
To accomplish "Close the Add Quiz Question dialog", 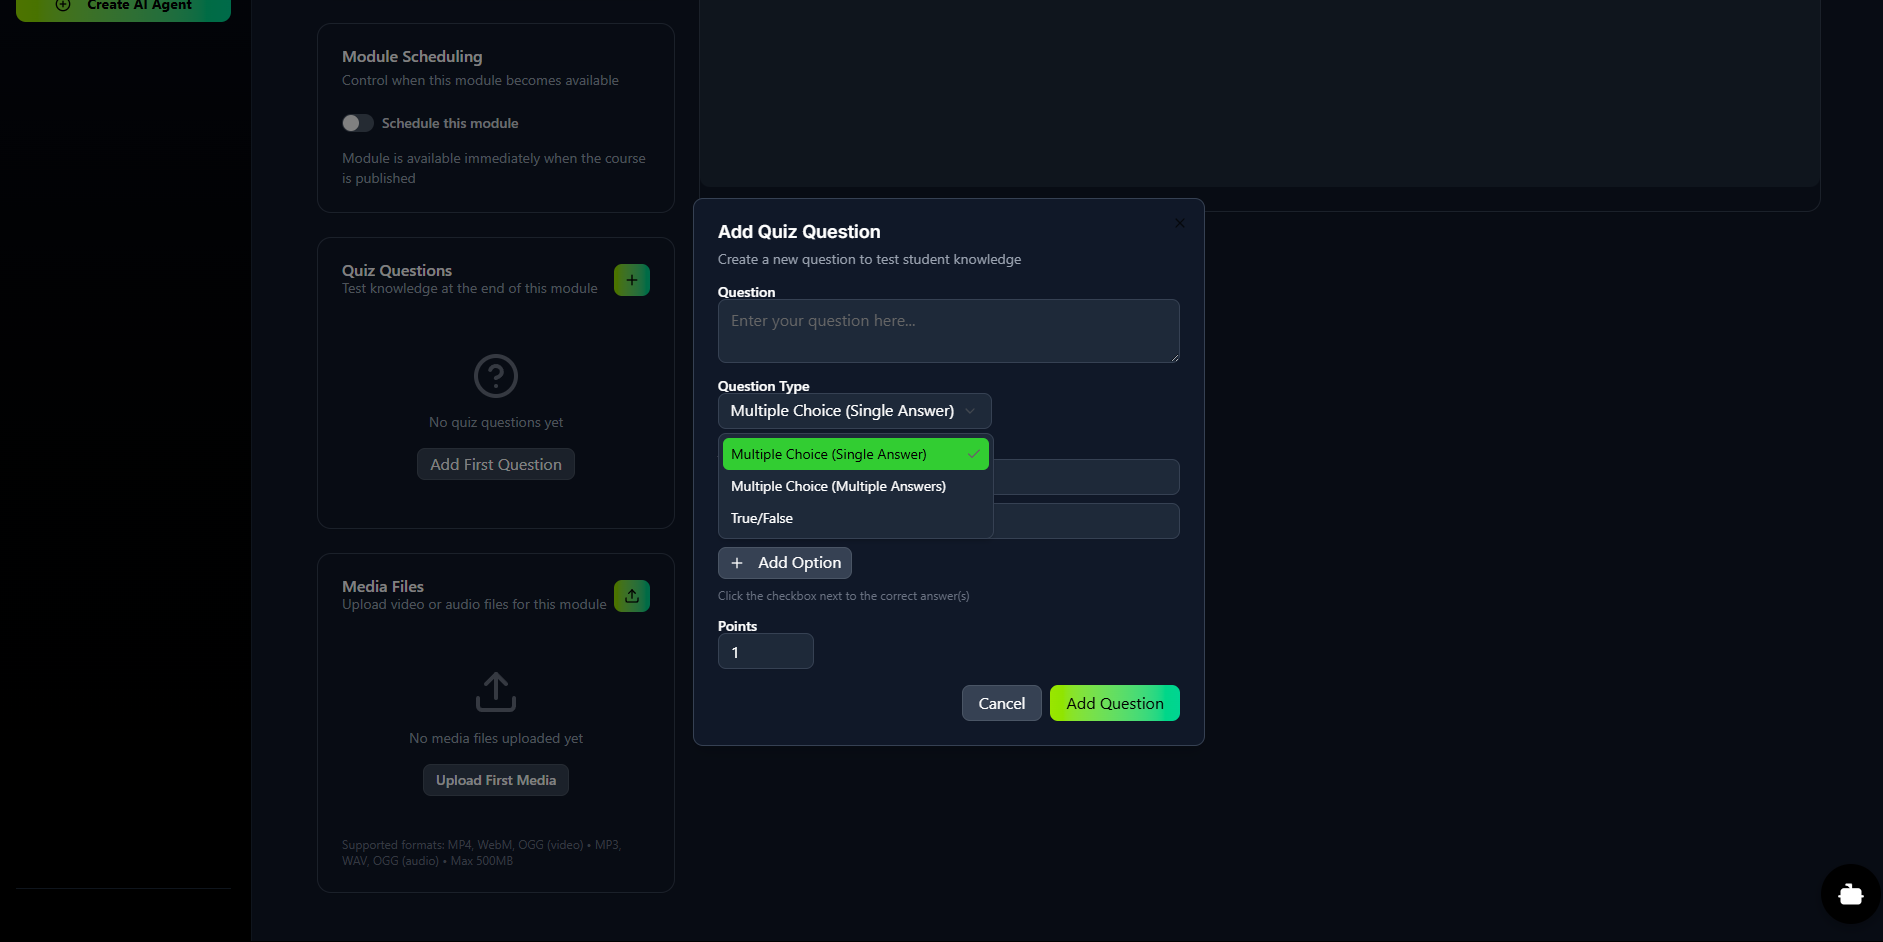I will coord(1180,223).
